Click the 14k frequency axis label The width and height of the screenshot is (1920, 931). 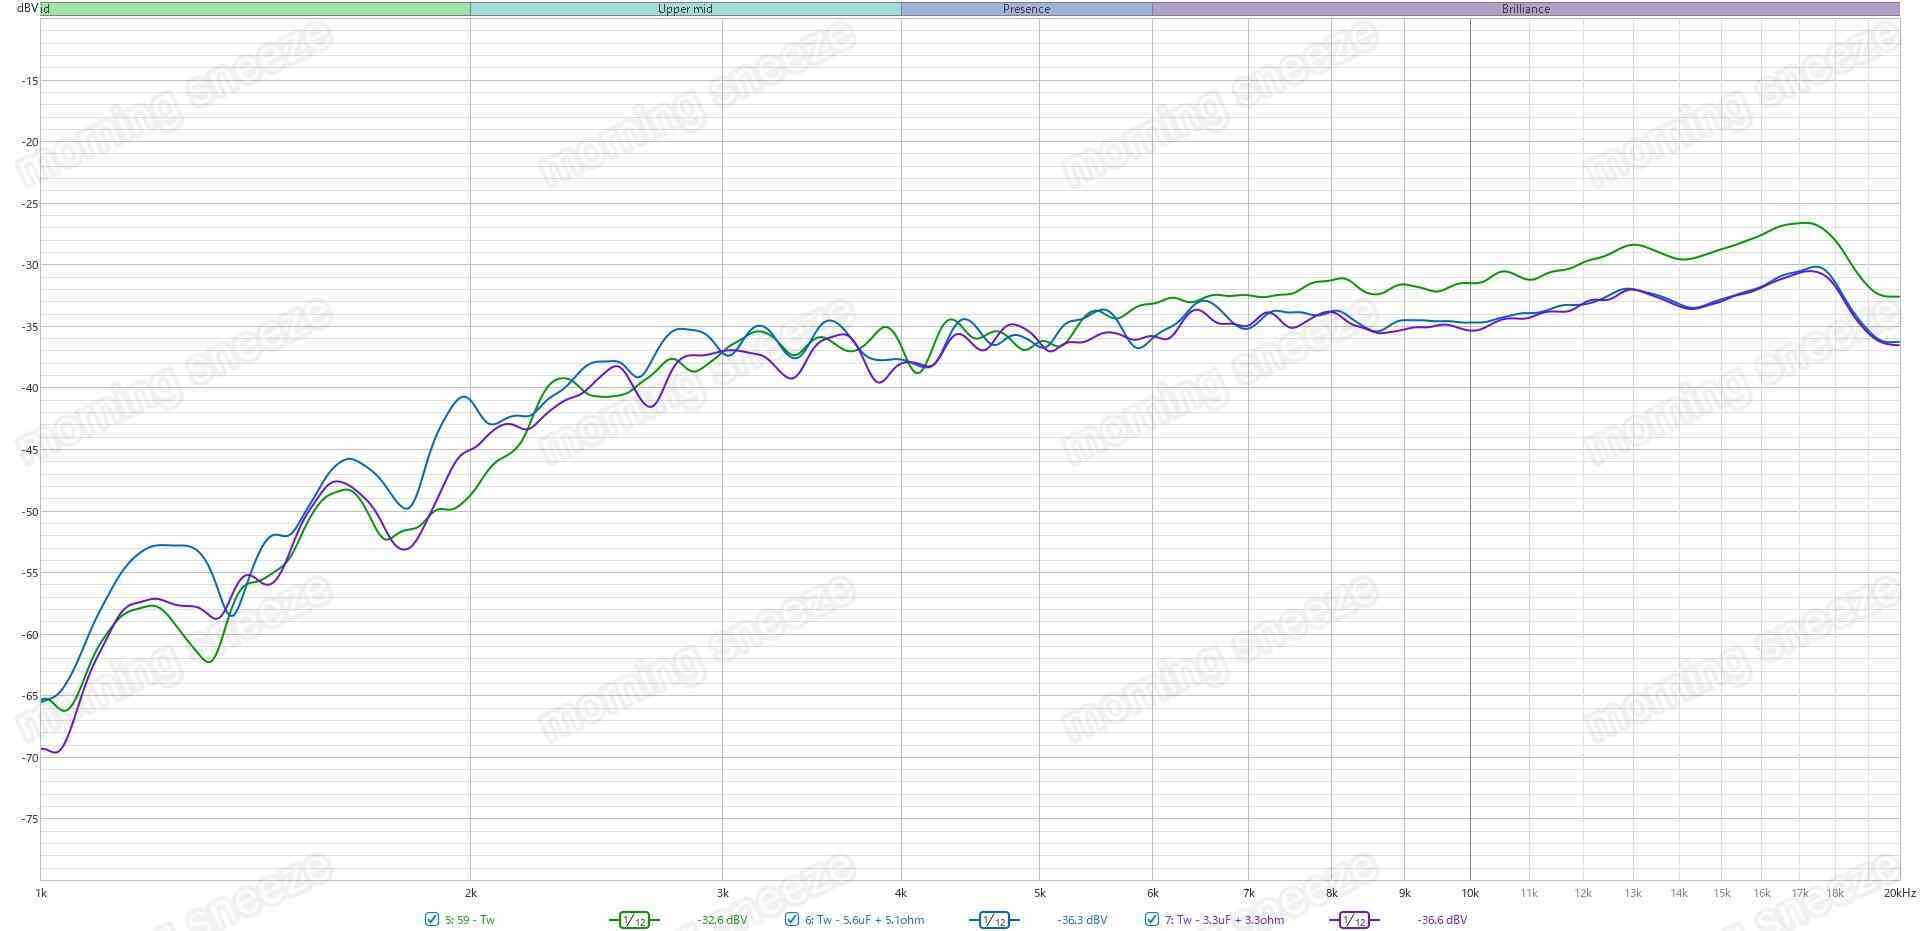coord(1679,893)
